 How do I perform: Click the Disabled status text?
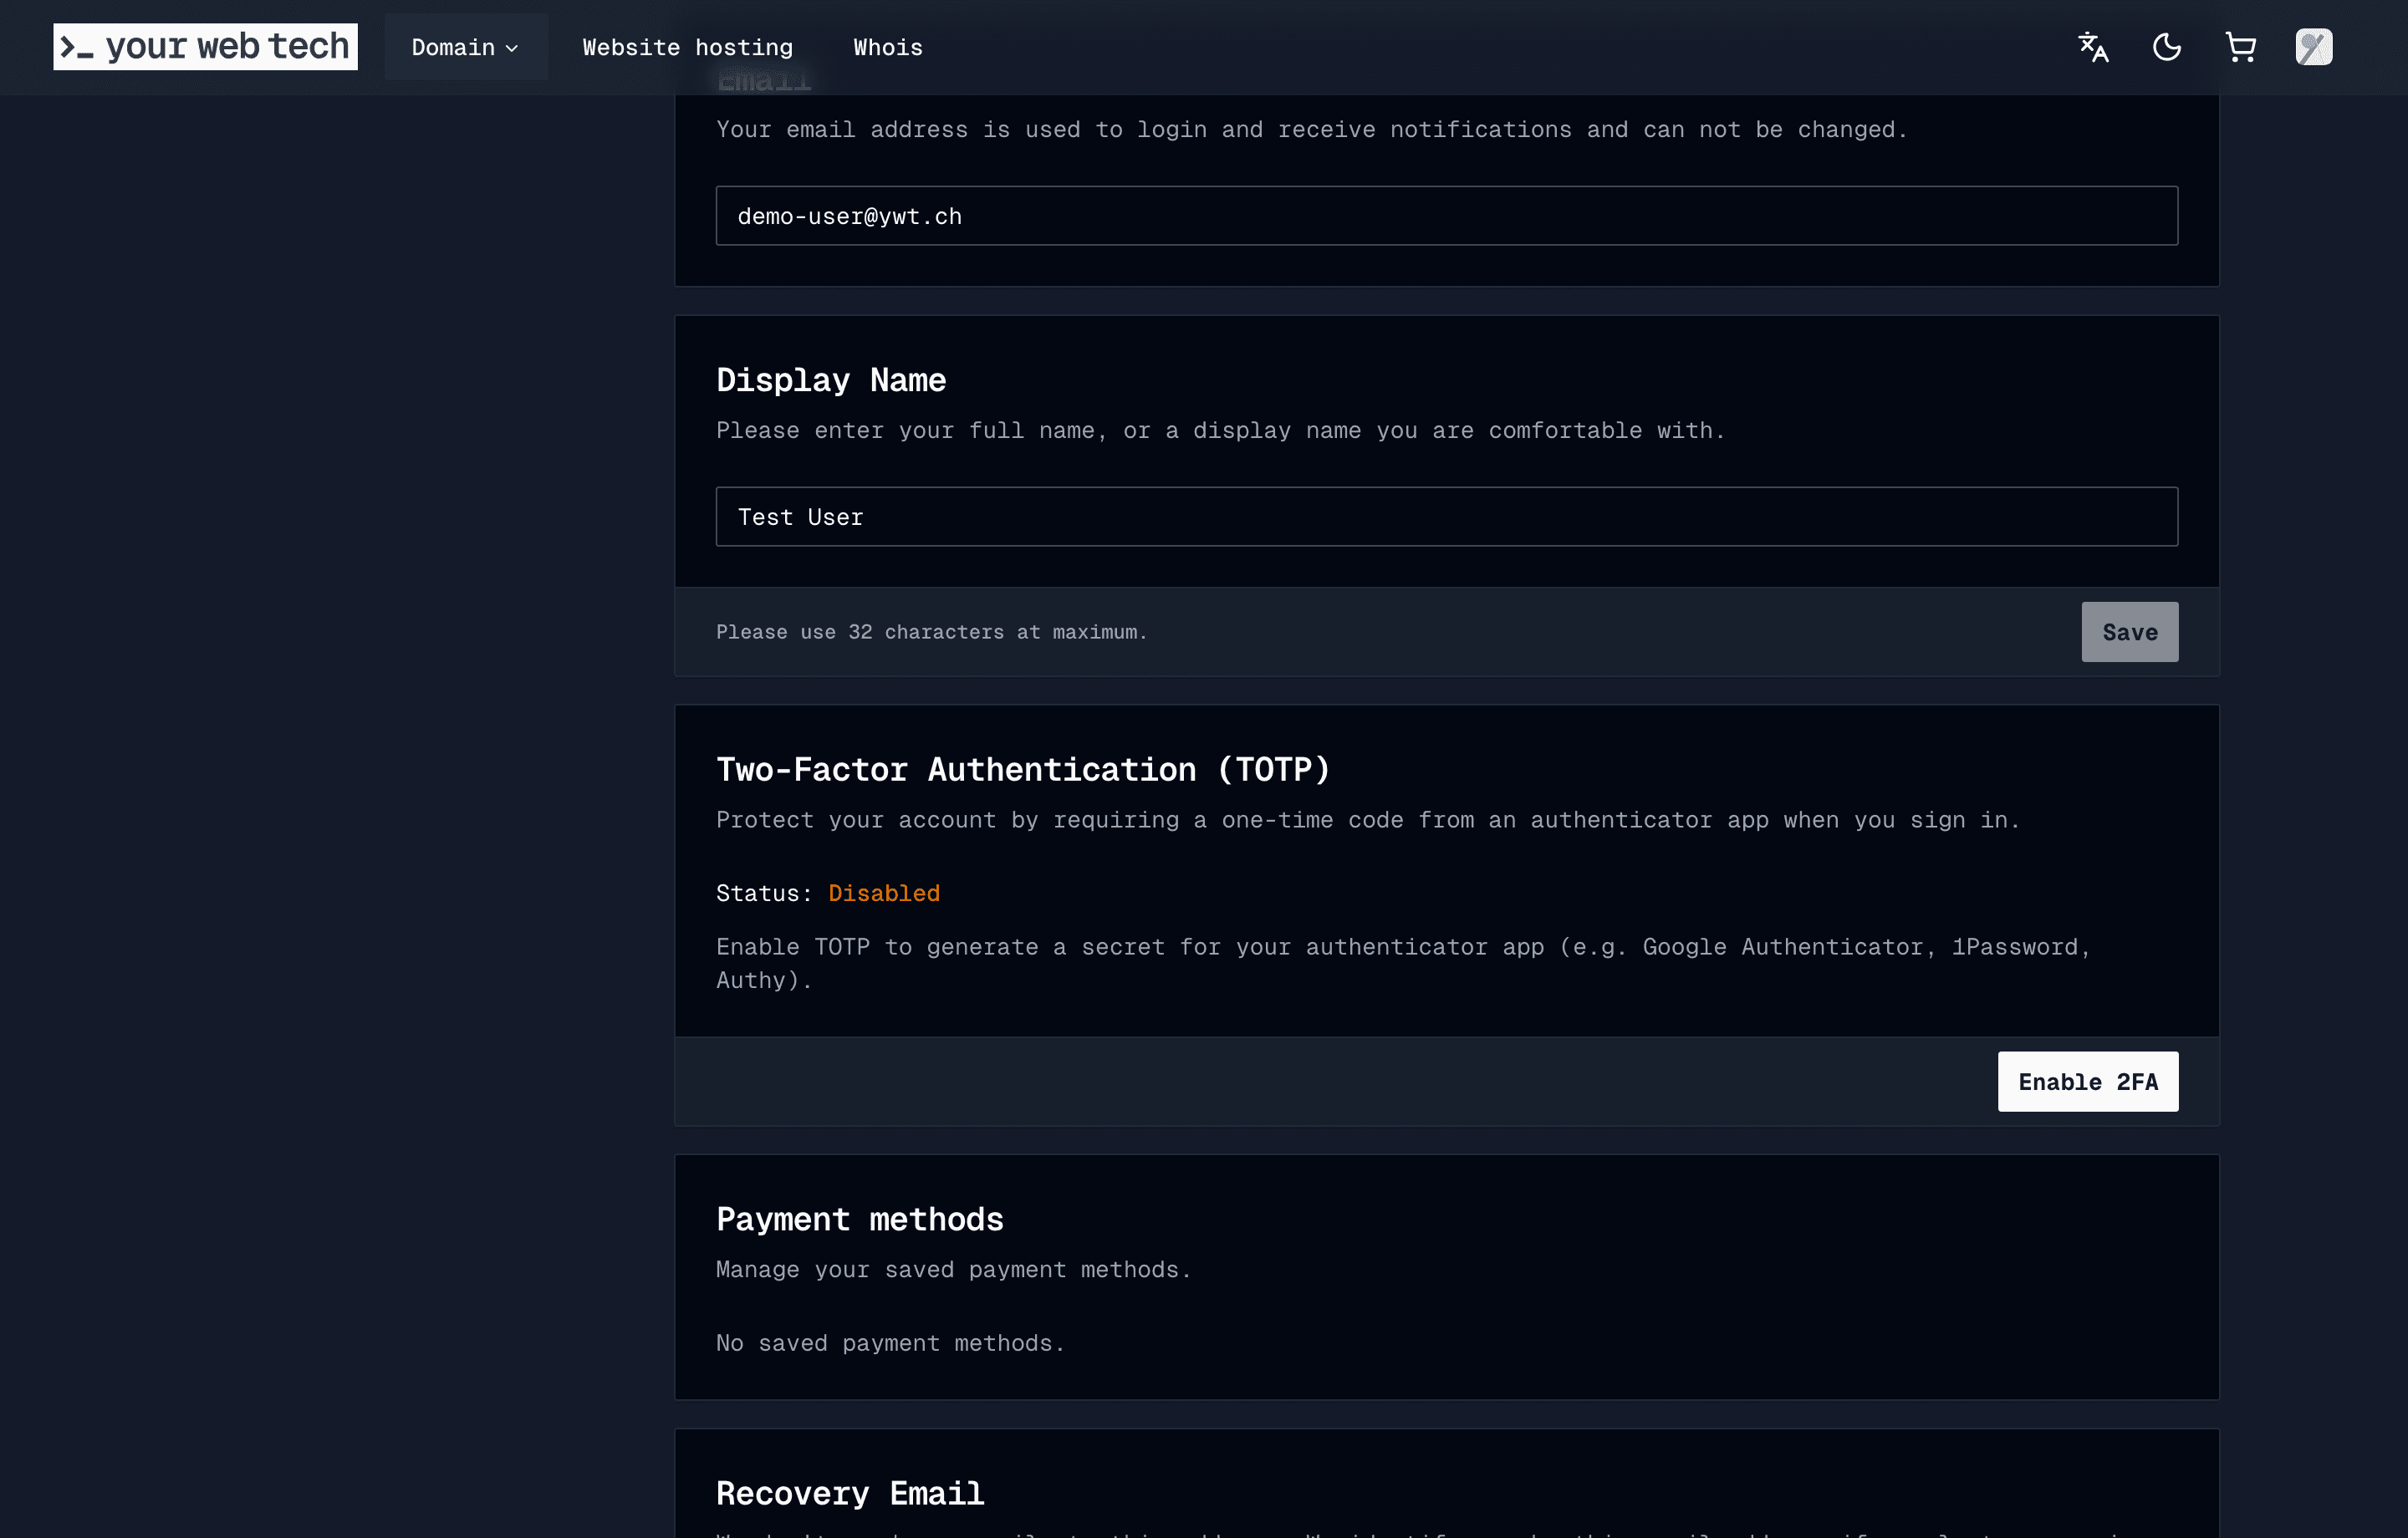884,893
